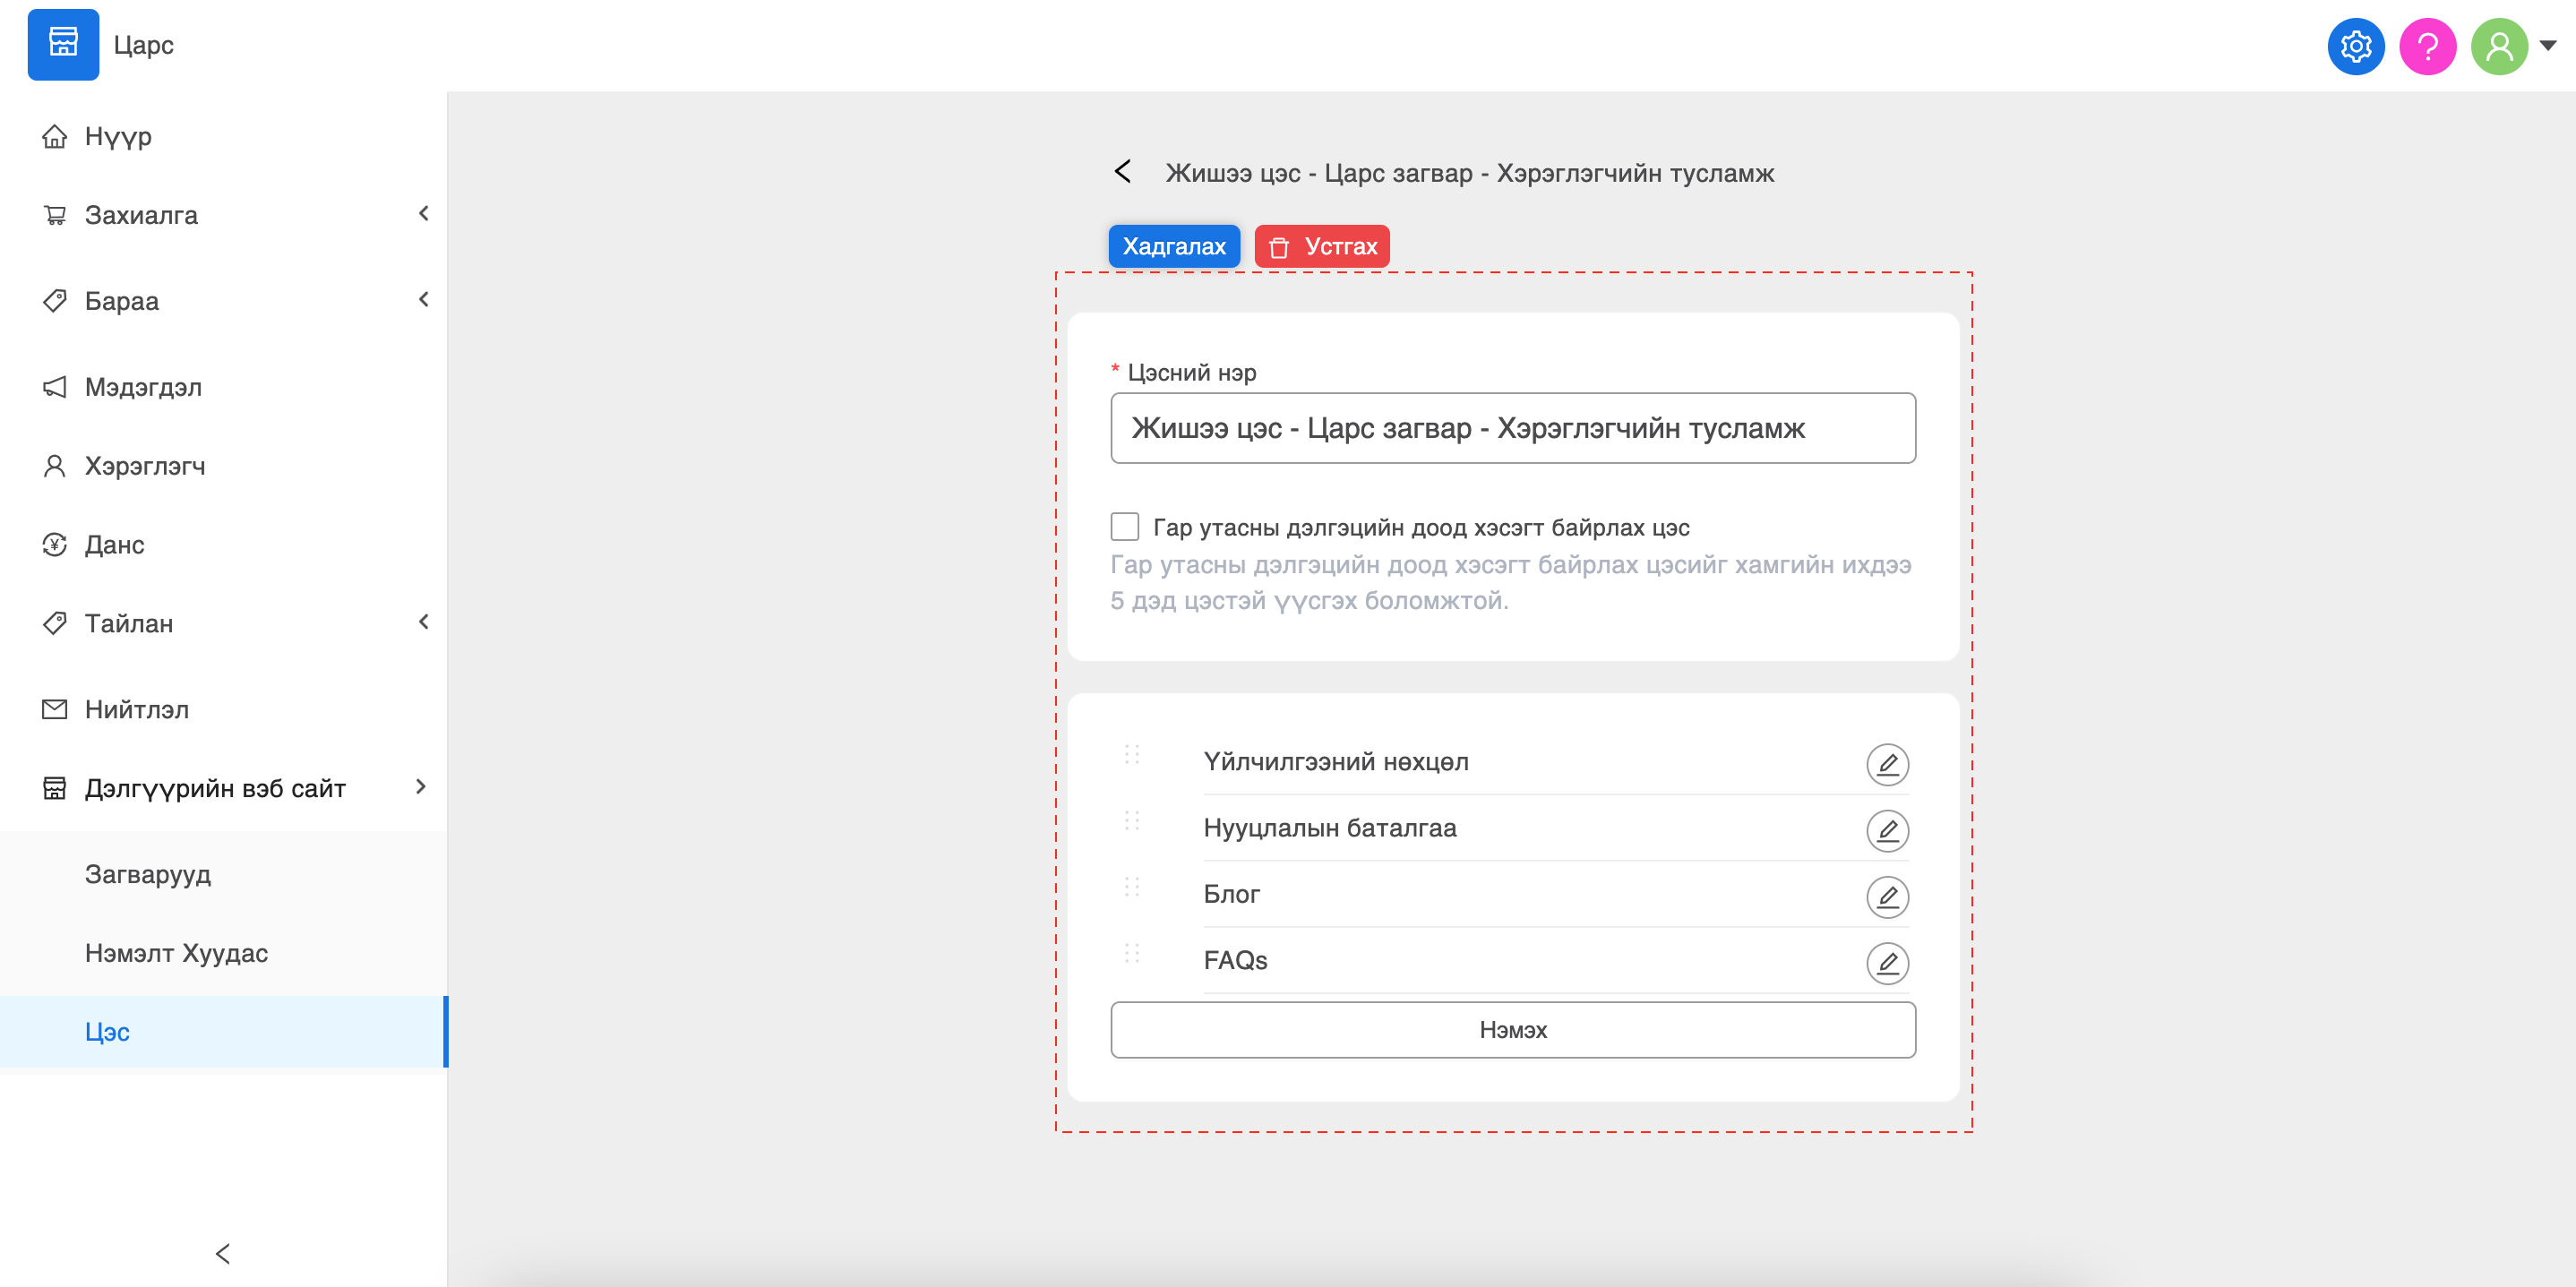
Task: Click the trash icon in Устгах
Action: [x=1279, y=247]
